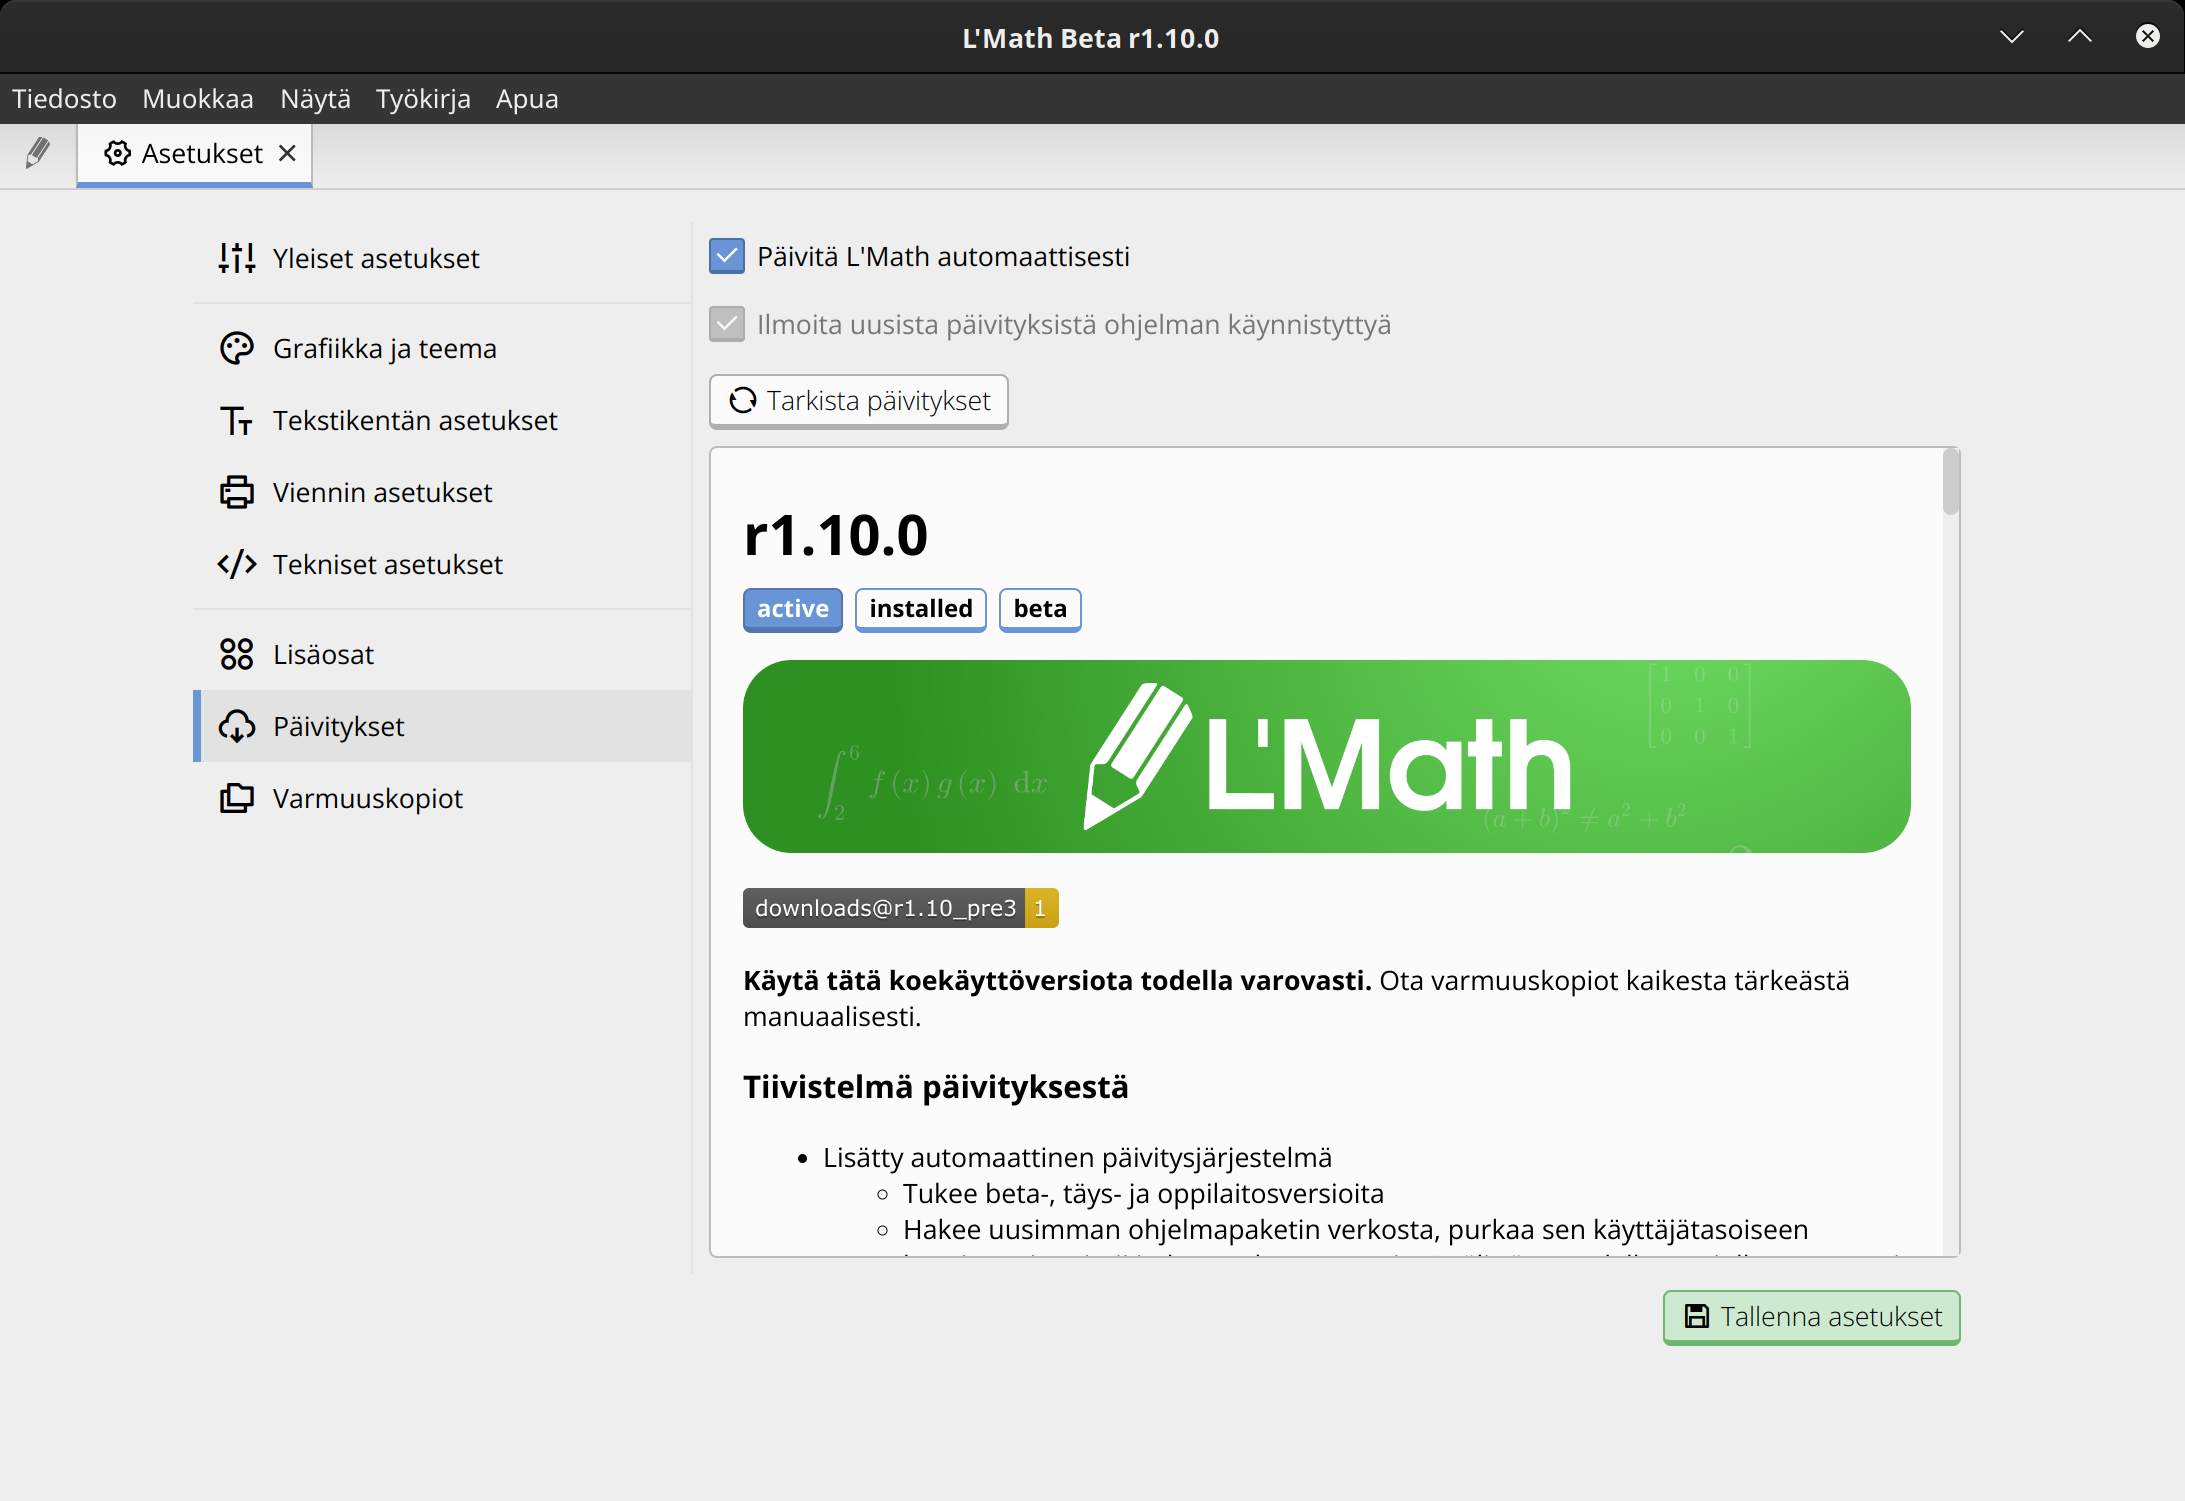This screenshot has width=2185, height=1501.
Task: Open Grafiikka ja teema settings
Action: 442,348
